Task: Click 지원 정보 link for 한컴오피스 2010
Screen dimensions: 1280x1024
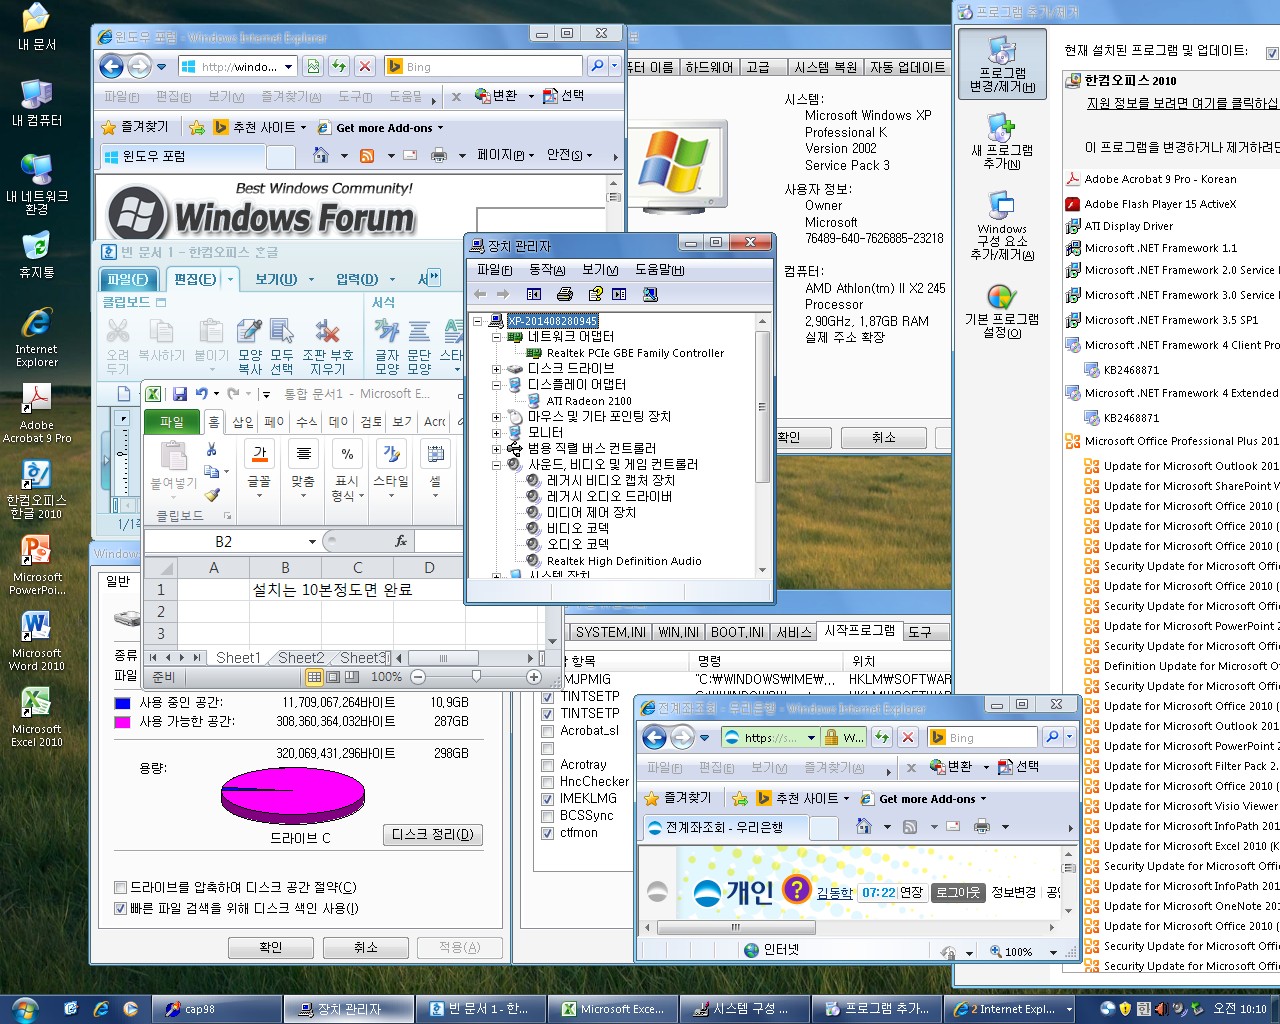Action: coord(1182,103)
